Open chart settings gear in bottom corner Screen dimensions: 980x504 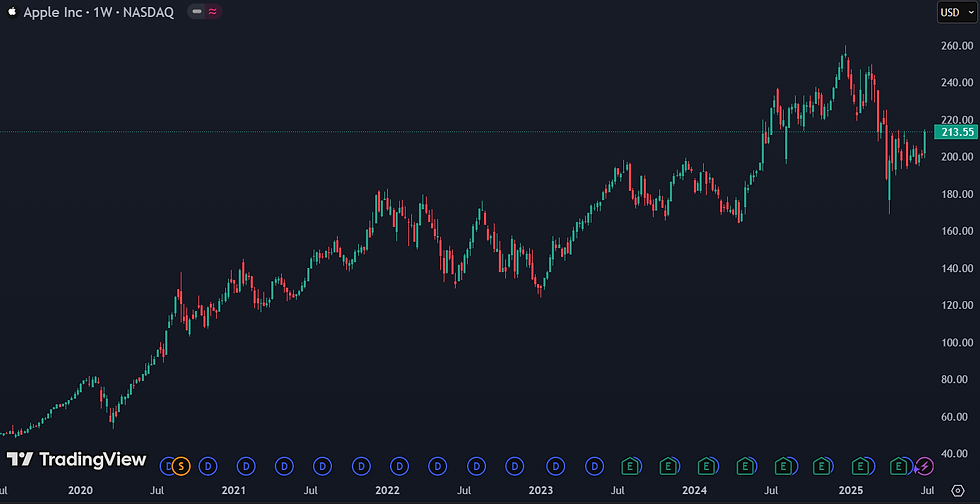(x=958, y=490)
